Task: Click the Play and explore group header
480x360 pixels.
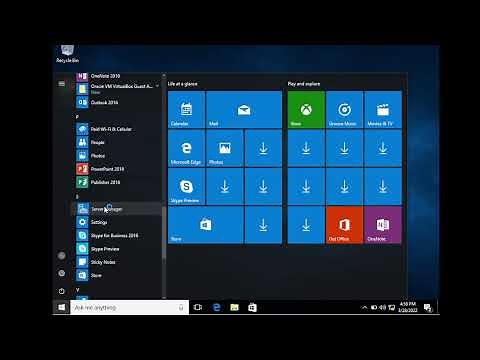Action: coord(304,84)
